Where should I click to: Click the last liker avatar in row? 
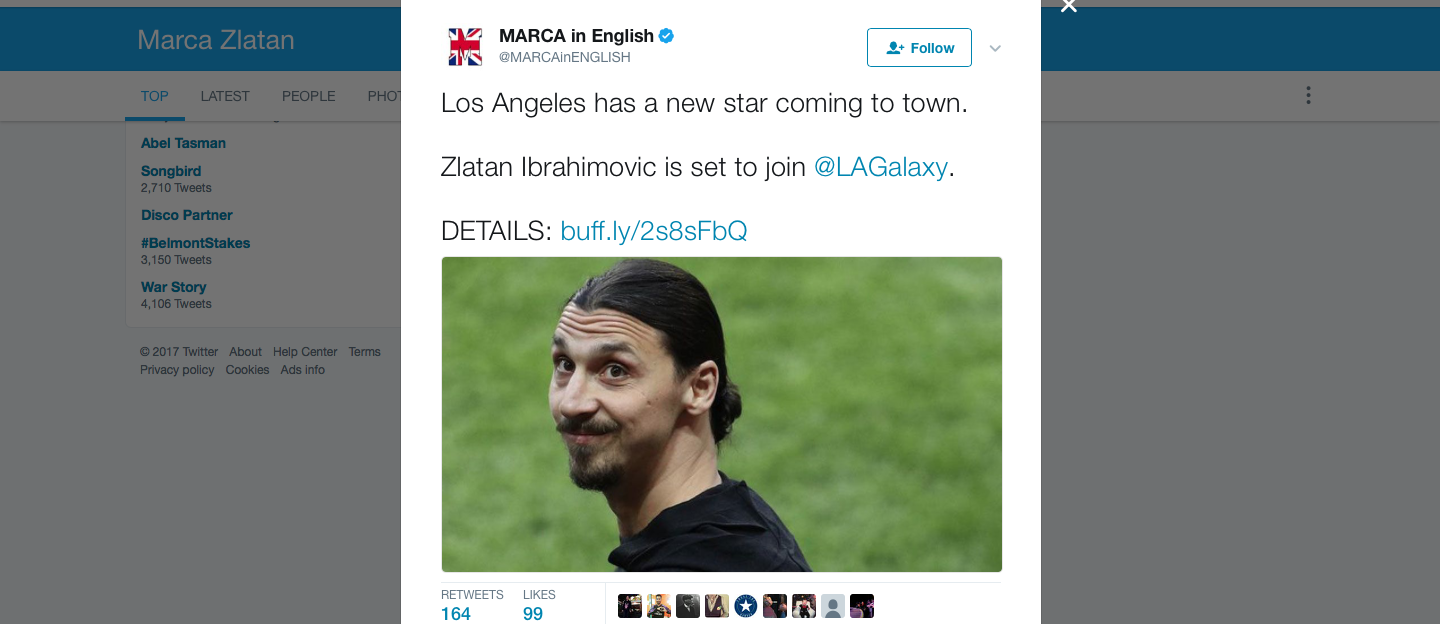(862, 606)
